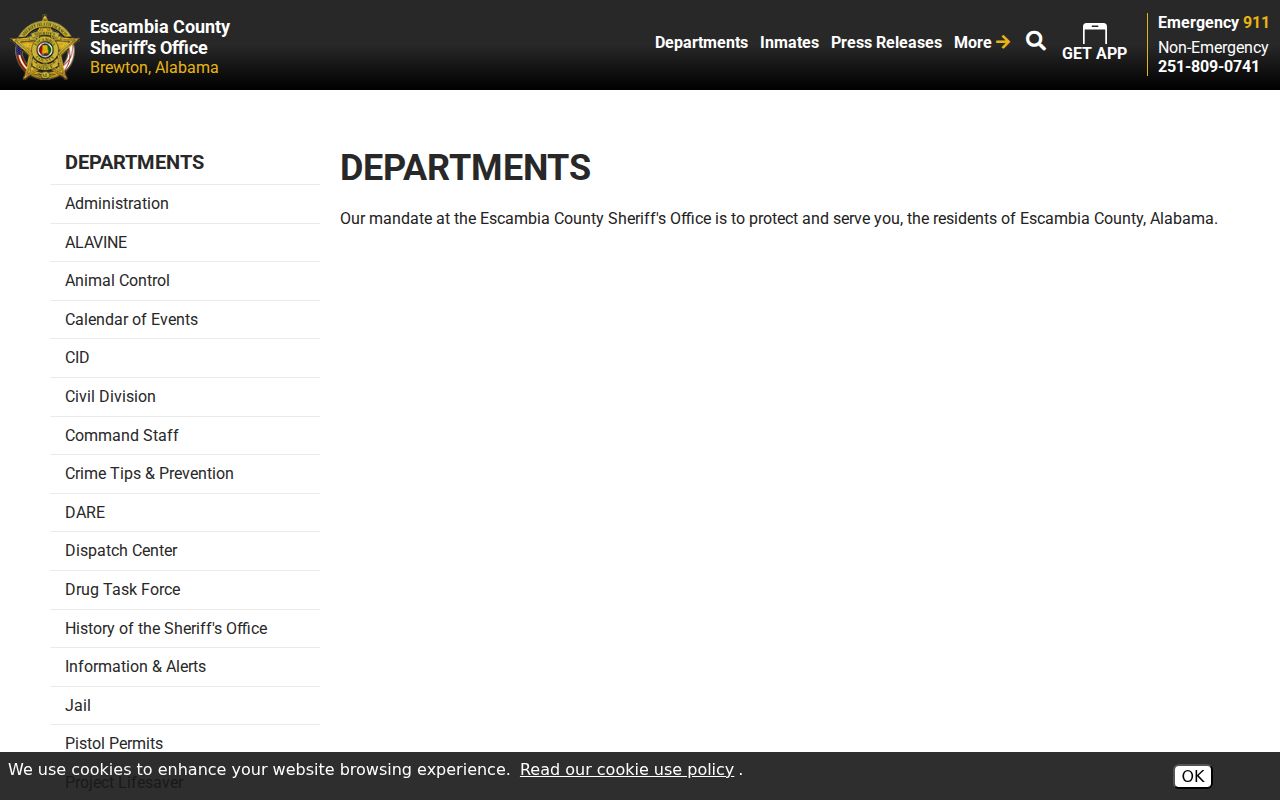1280x800 pixels.
Task: Click the Sheriff's Office star badge logo
Action: [45, 46]
